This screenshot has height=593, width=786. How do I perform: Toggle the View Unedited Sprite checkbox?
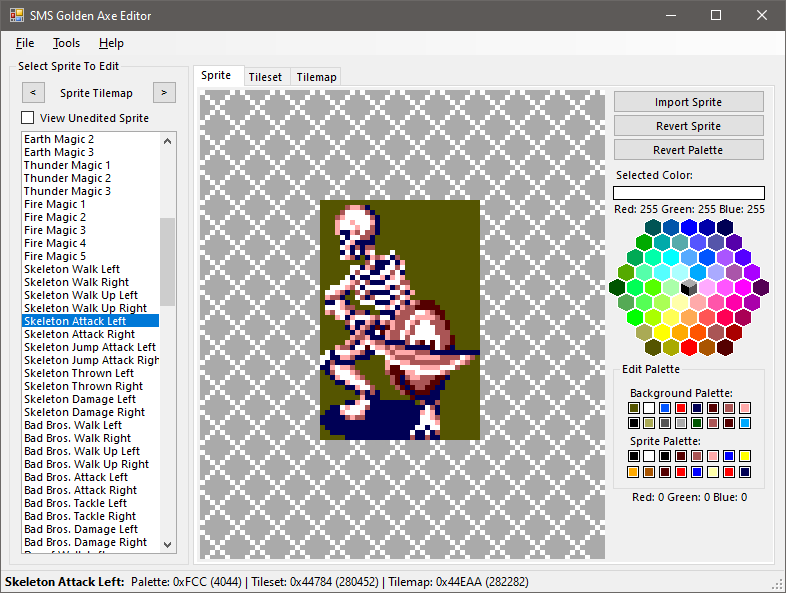[x=28, y=118]
